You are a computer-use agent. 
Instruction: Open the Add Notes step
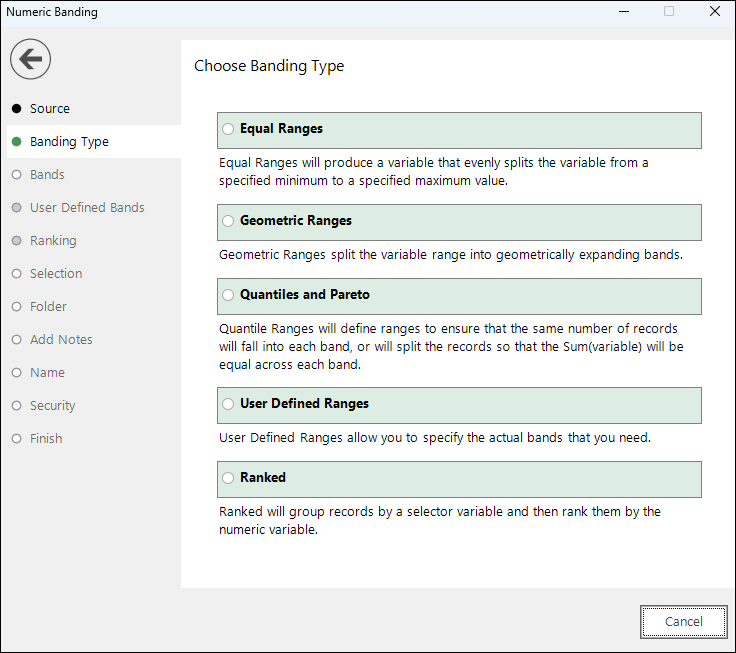61,339
